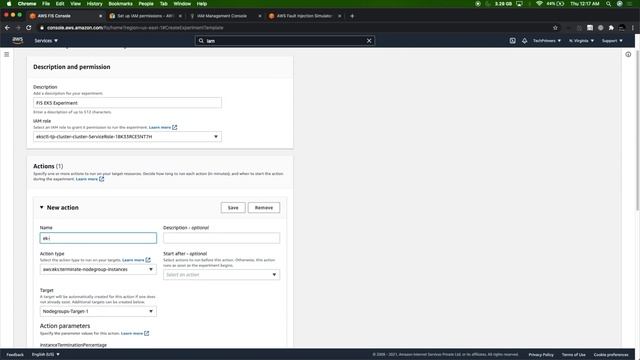This screenshot has height=360, width=640.
Task: Bookmark this page with the star icon
Action: (x=555, y=28)
